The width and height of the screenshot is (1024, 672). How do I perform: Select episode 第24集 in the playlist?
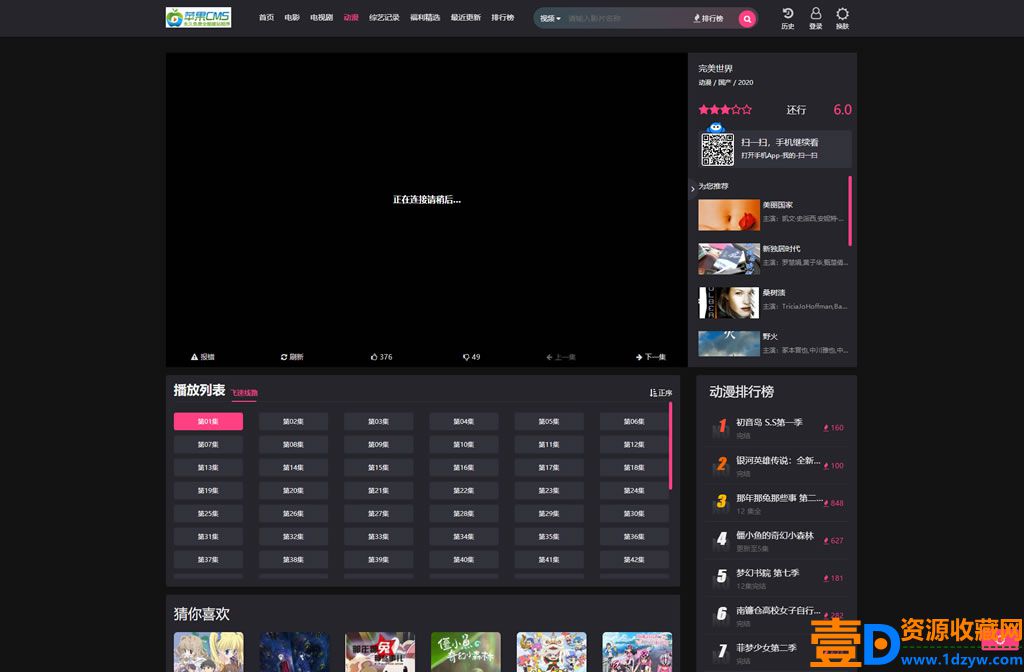coord(634,490)
